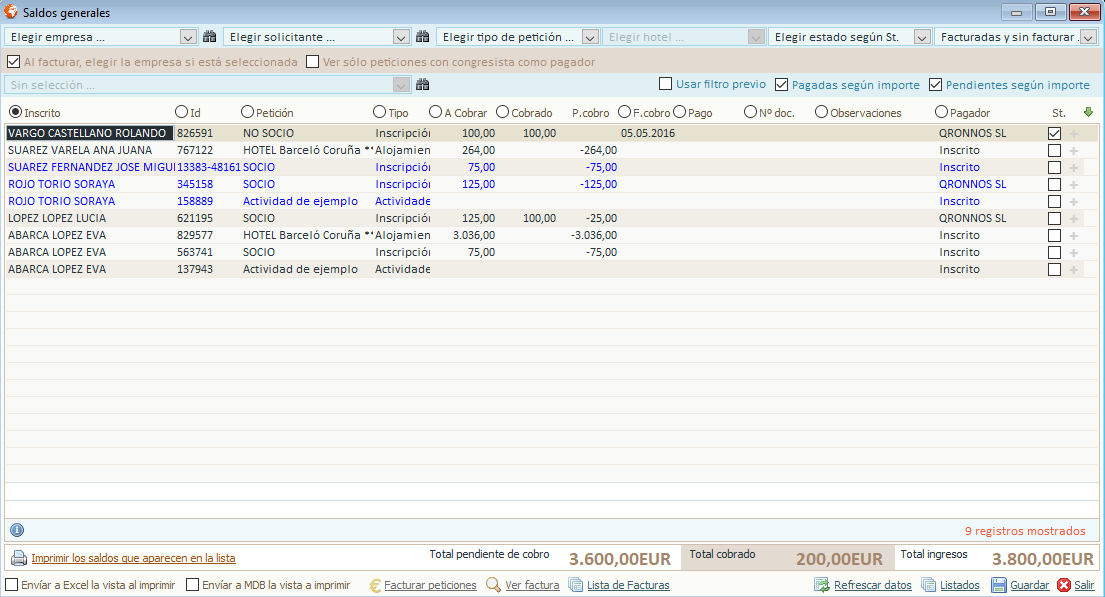Open the Elegir hotel dropdown
Viewport: 1105px width, 597px height.
pos(756,37)
